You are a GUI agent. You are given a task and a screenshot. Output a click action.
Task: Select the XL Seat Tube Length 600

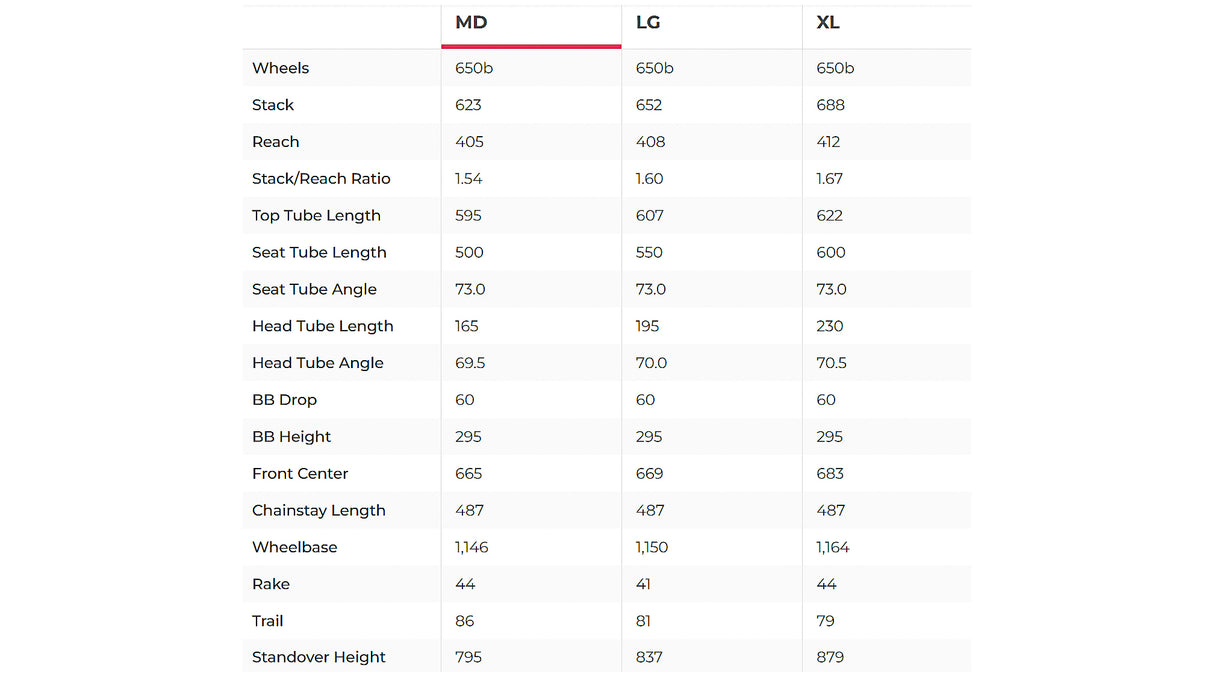[x=831, y=253]
